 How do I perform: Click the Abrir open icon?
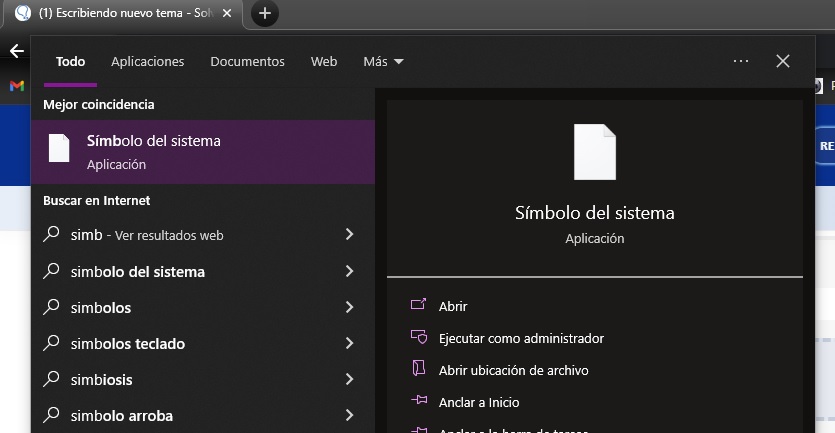419,306
